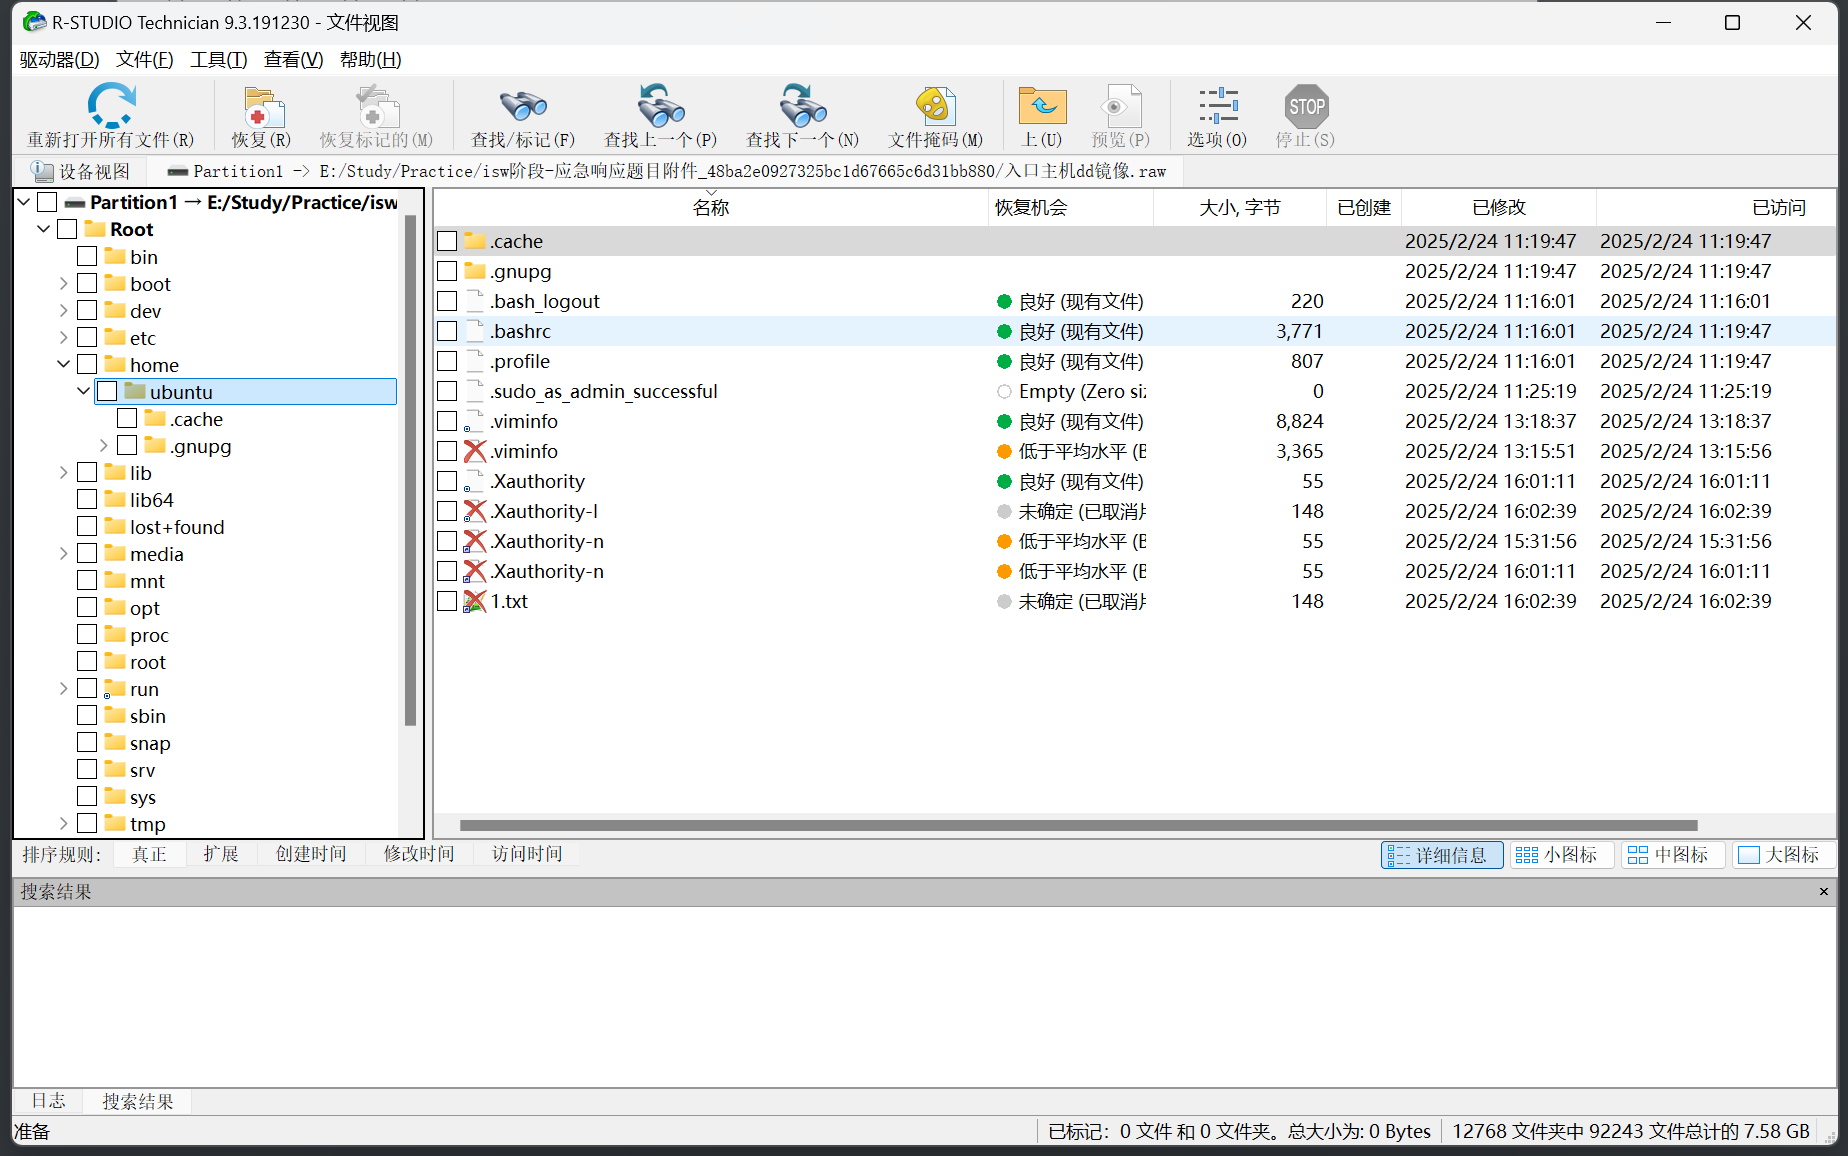Viewport: 1848px width, 1156px height.
Task: Click the deleted .Xauthority-l file icon
Action: pyautogui.click(x=475, y=511)
